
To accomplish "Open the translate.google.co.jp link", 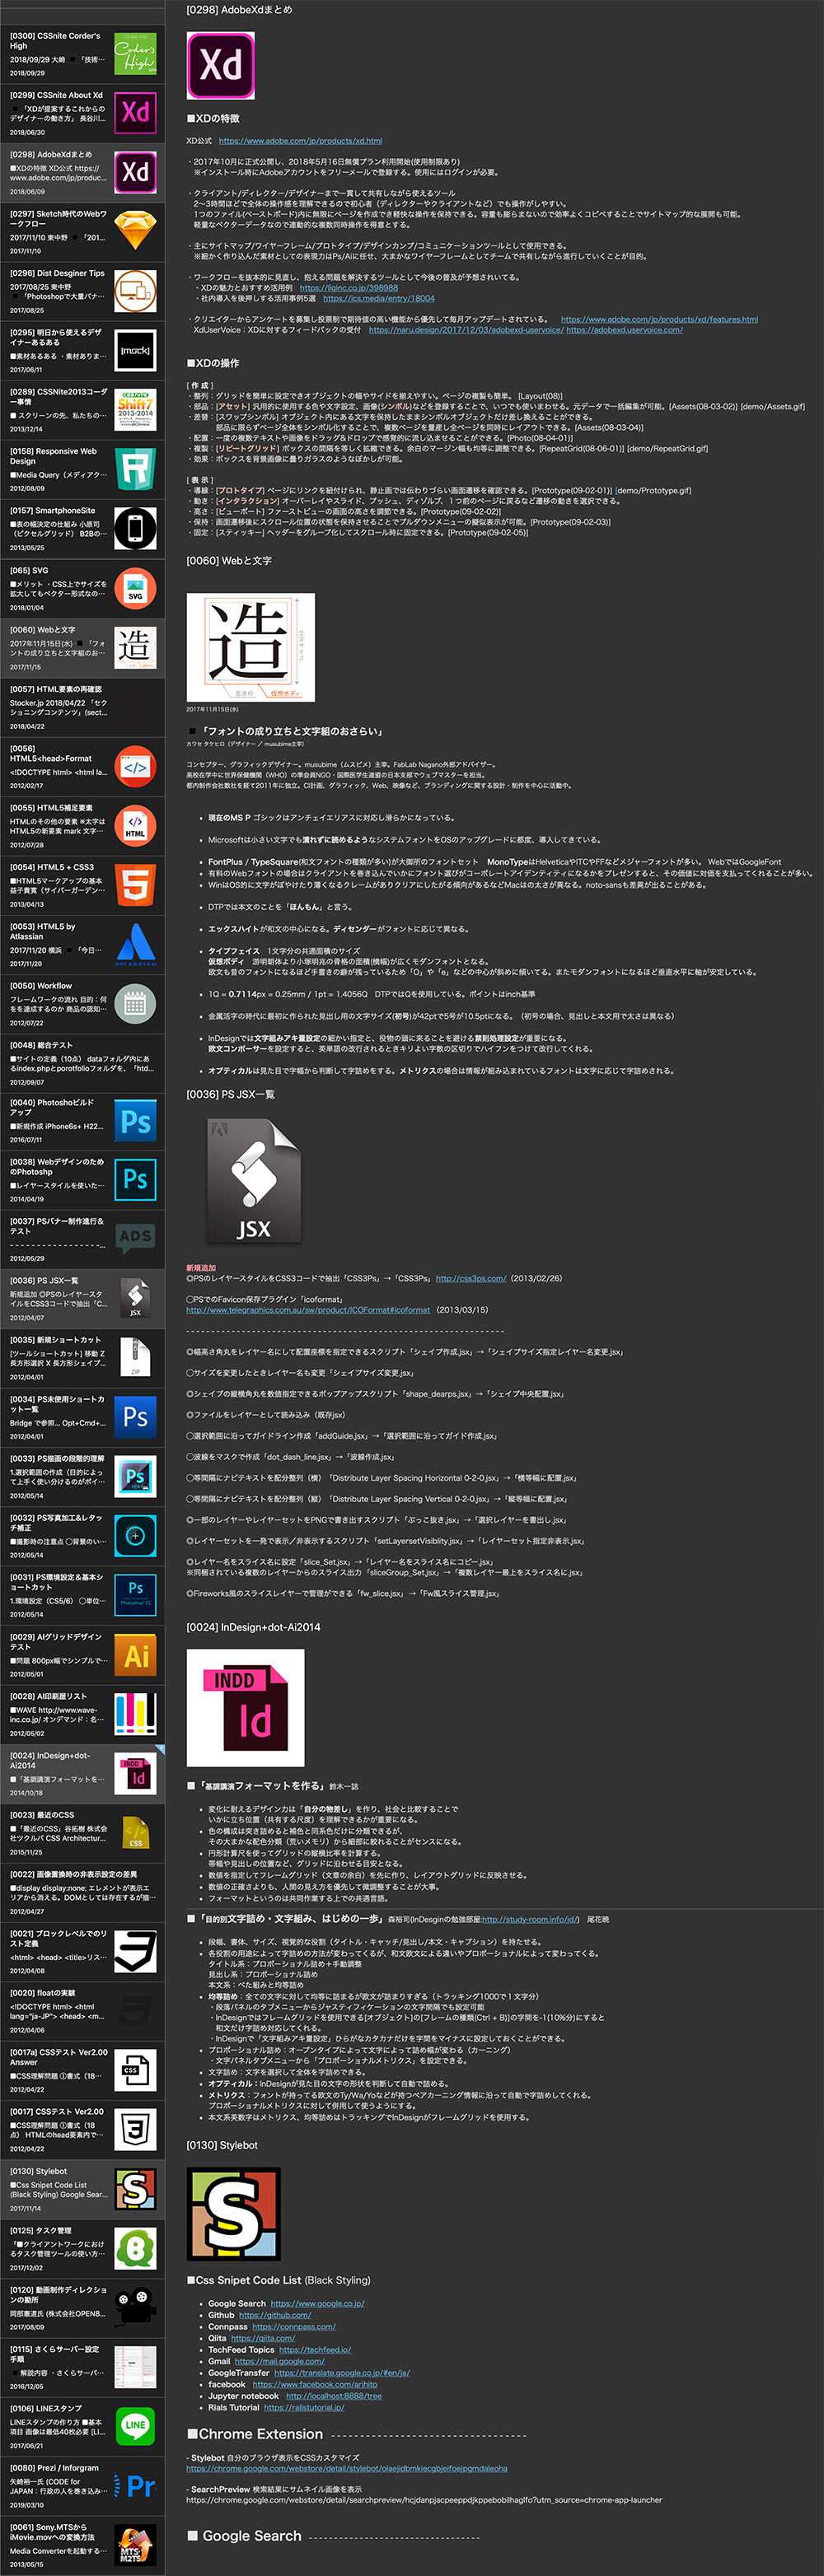I will point(342,2373).
